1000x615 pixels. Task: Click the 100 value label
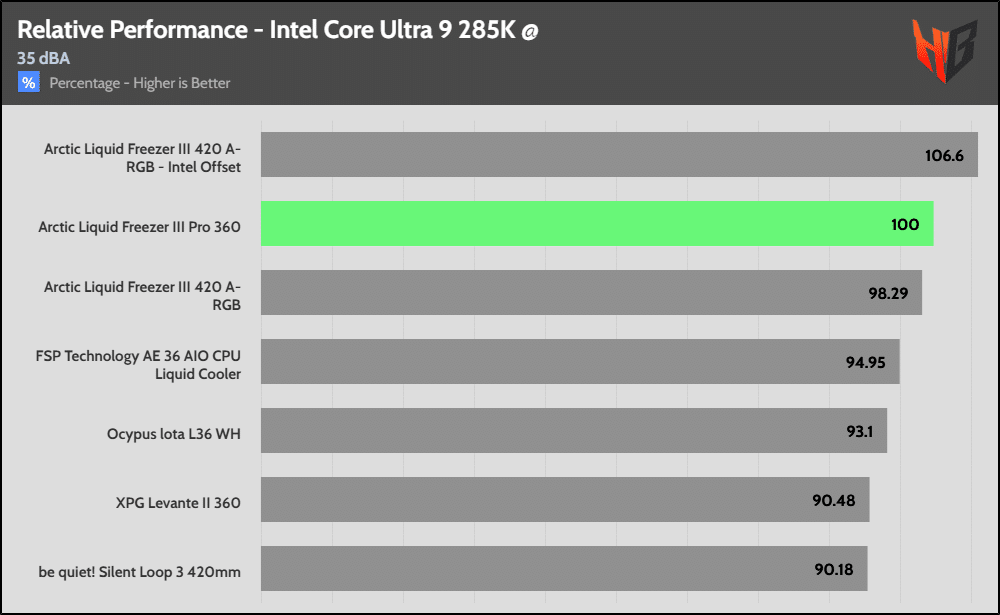click(x=905, y=224)
